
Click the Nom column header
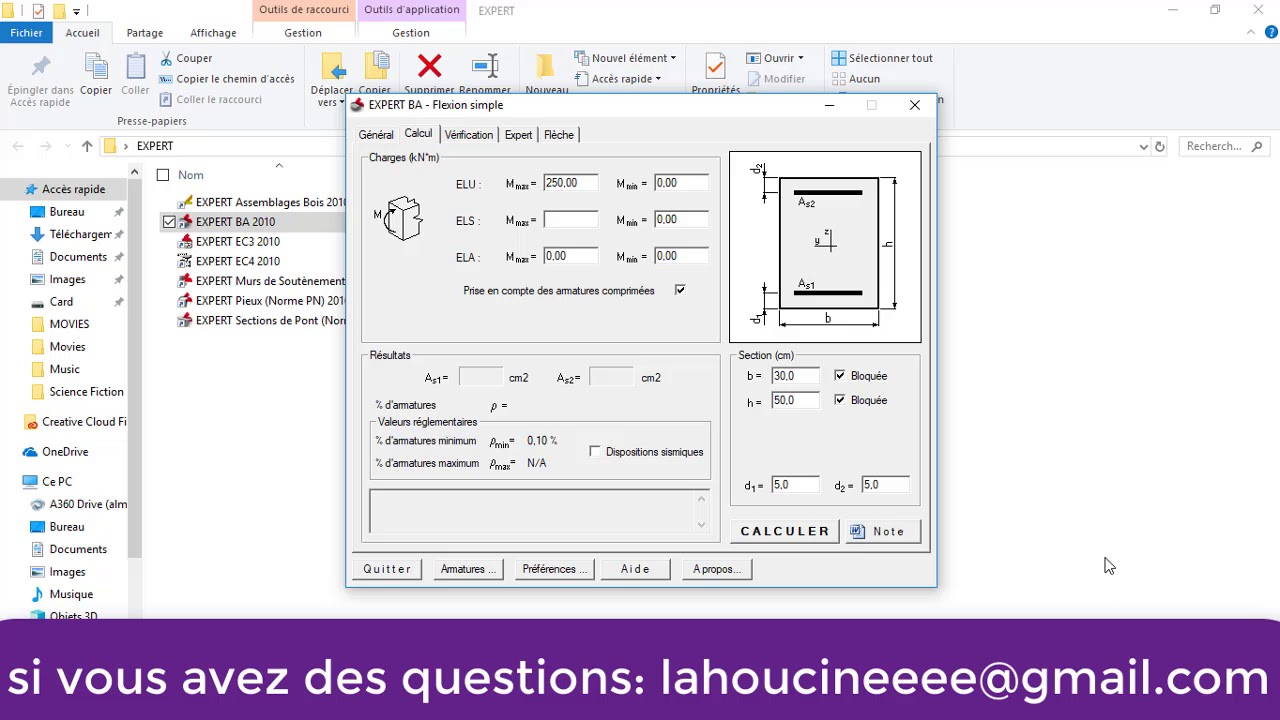[191, 175]
